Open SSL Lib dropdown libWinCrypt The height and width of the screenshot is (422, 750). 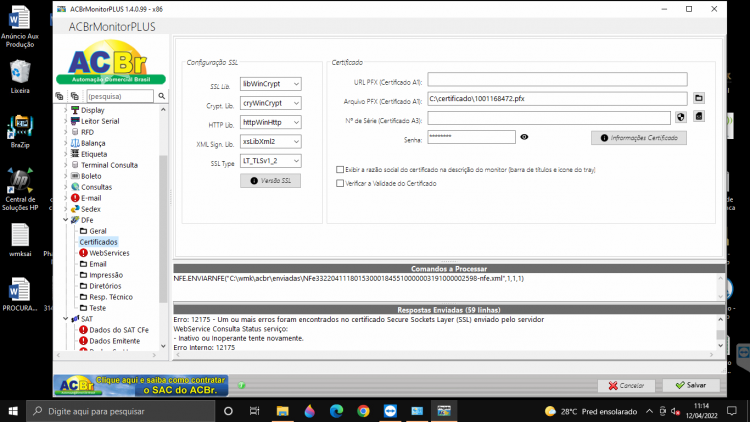pyautogui.click(x=271, y=84)
